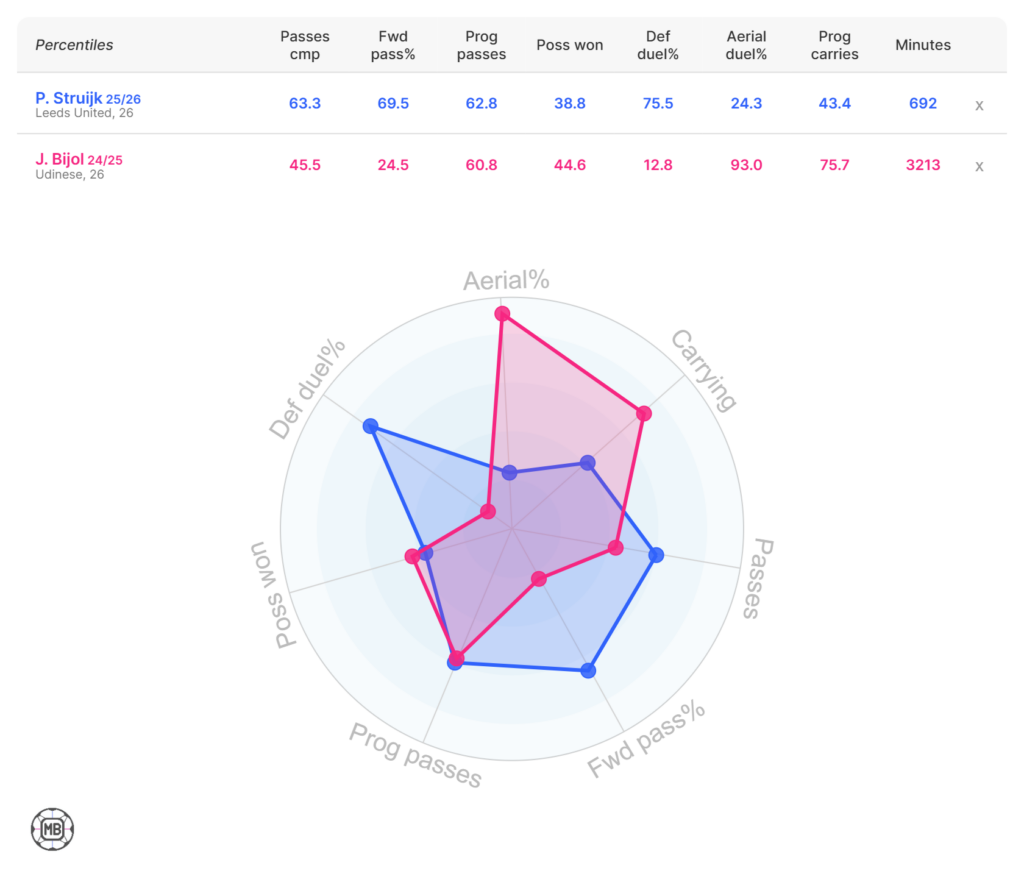Screen dimensions: 1024x896
Task: Click Struijk's blue Fwd pass% radar point
Action: pyautogui.click(x=588, y=670)
